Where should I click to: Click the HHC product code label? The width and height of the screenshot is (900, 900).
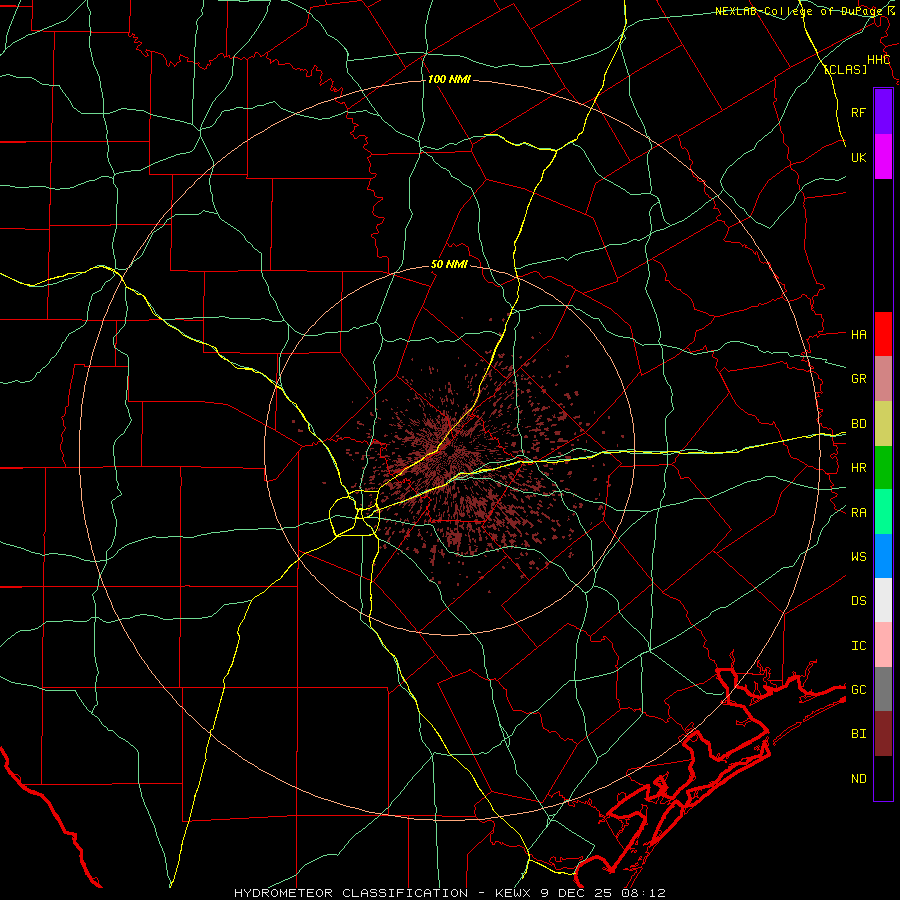878,60
